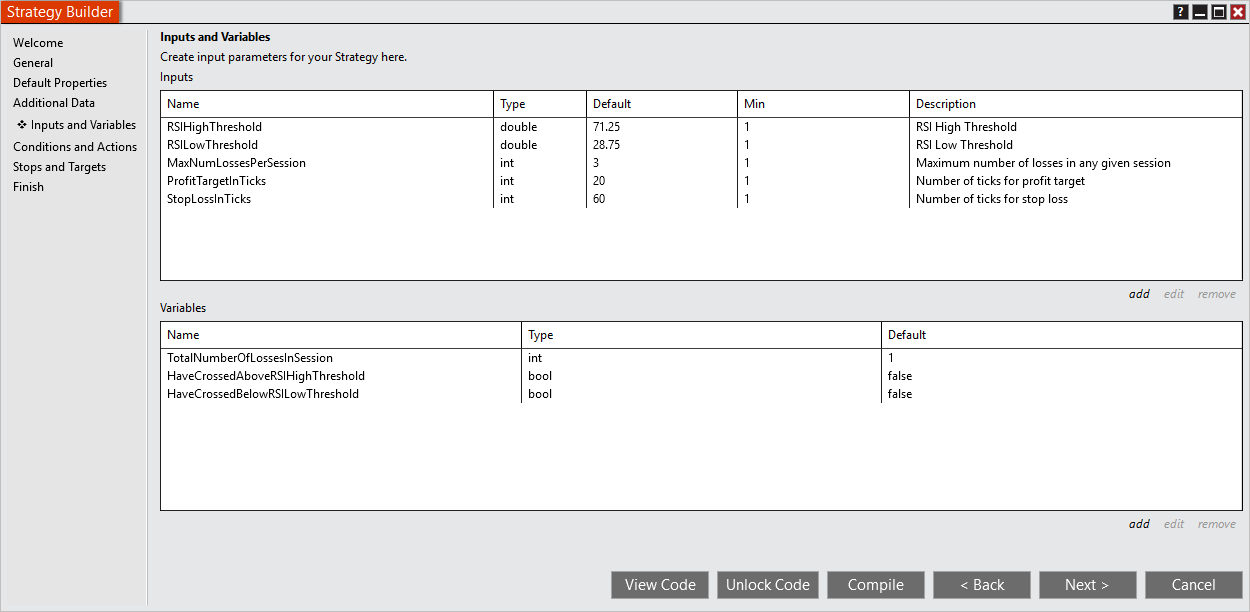Remove the selected input

click(x=1216, y=293)
